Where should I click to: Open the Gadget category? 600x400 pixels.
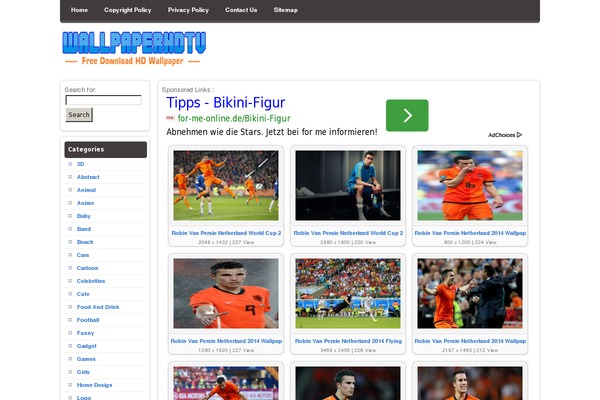coord(86,346)
